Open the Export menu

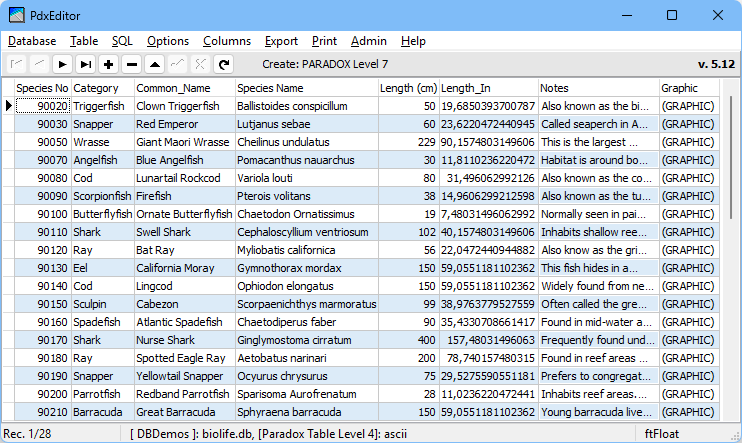(x=281, y=41)
